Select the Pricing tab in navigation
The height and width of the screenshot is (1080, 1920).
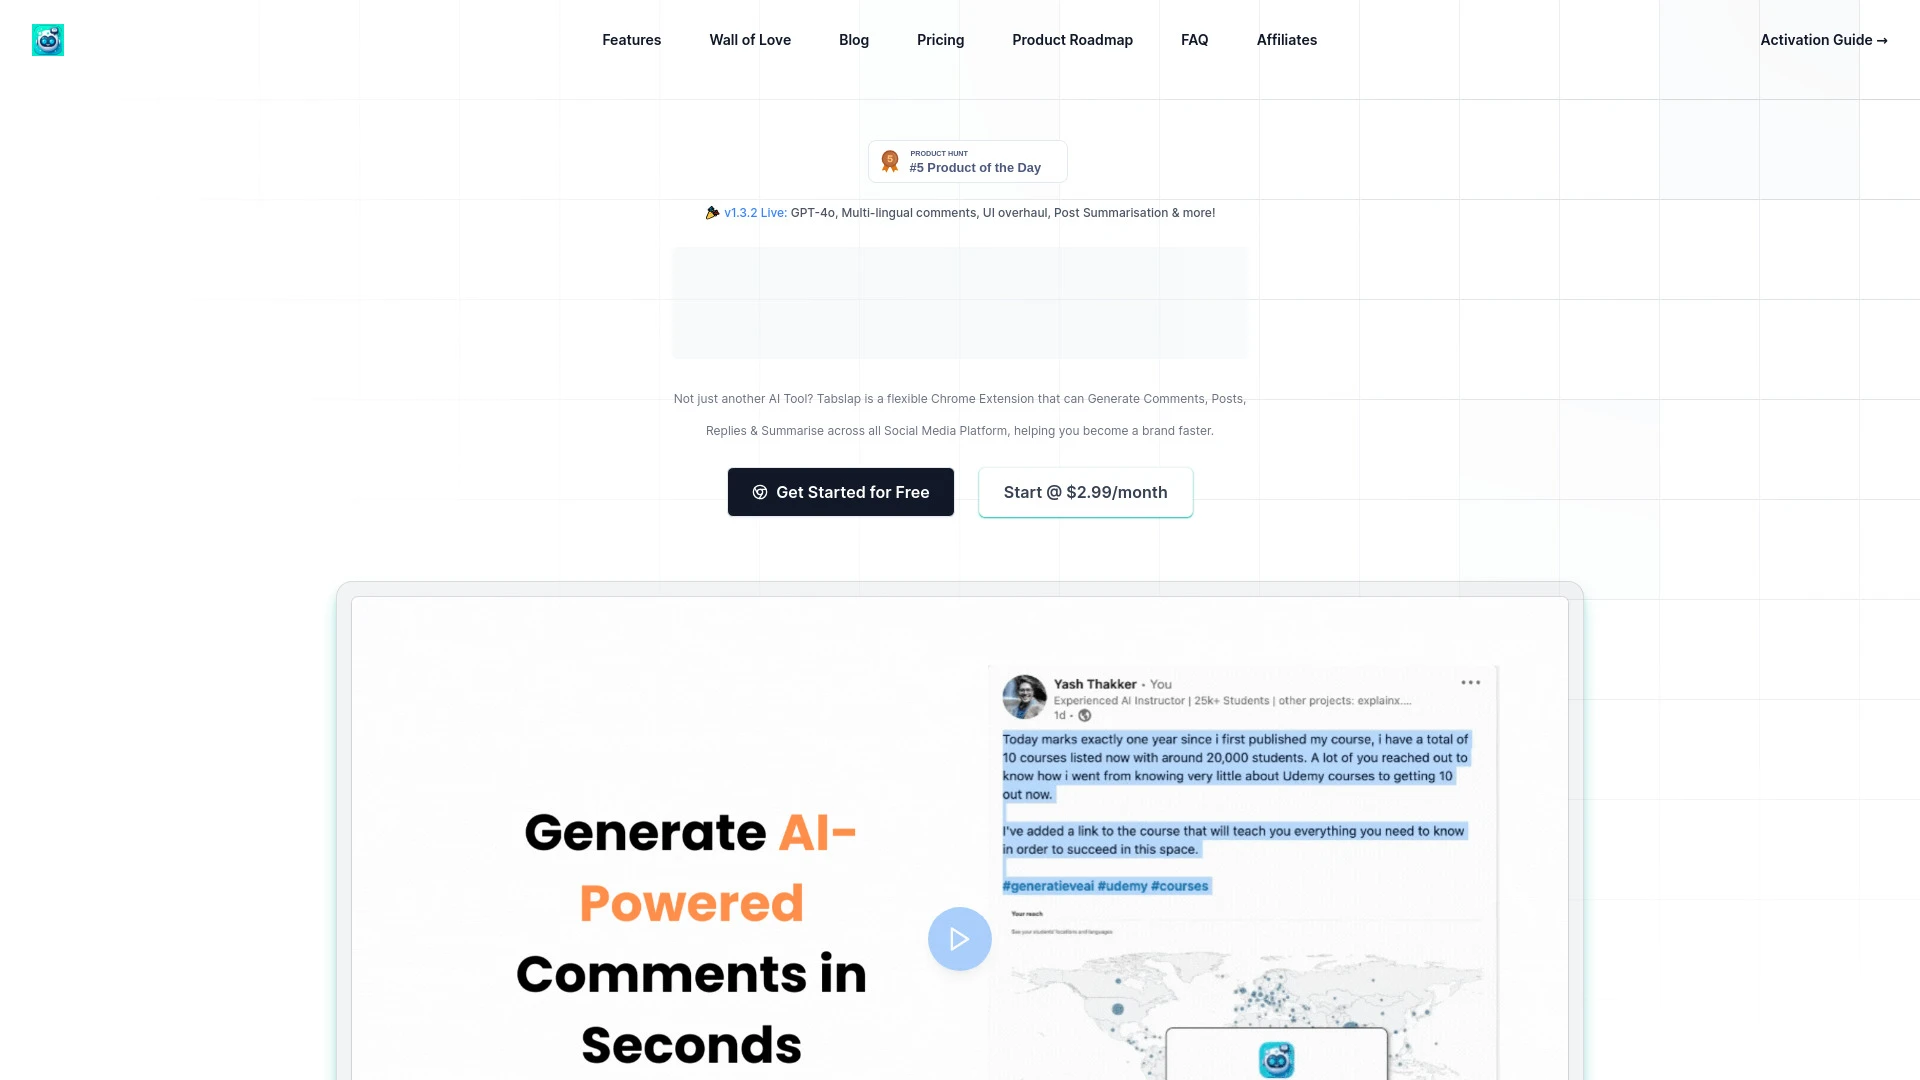tap(940, 40)
